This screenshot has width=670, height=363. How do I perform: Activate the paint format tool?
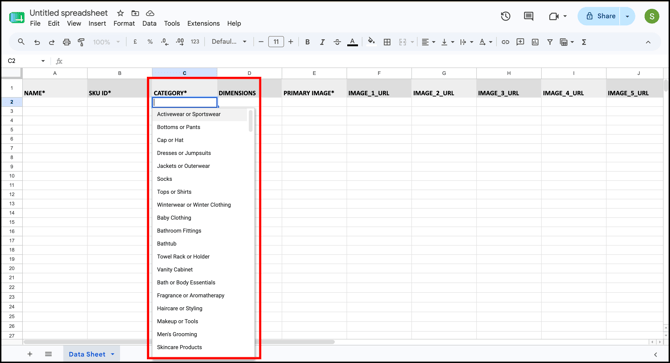81,42
